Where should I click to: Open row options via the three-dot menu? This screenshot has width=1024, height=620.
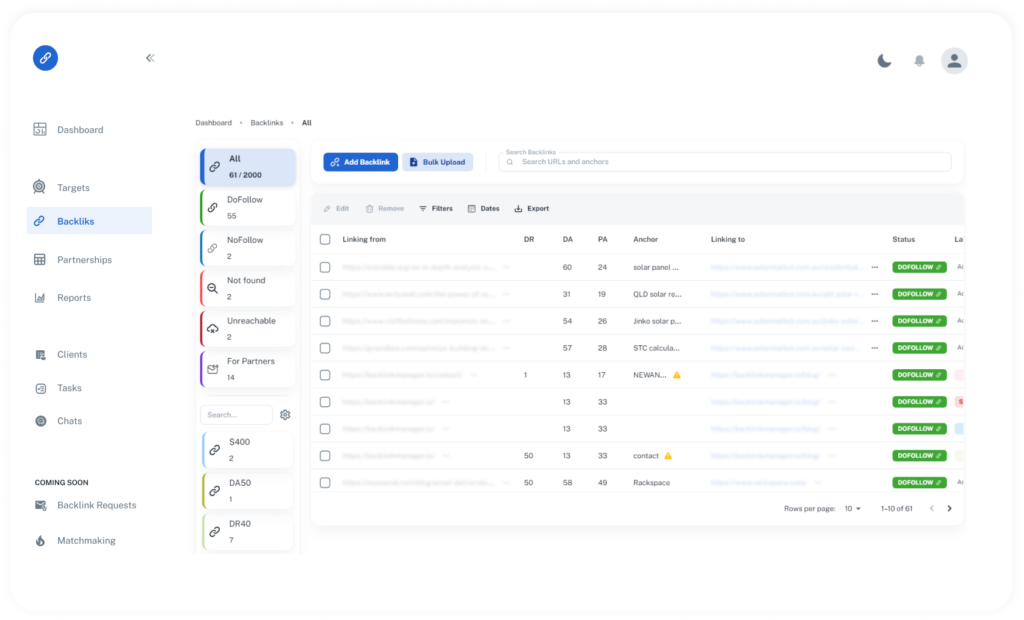pyautogui.click(x=877, y=267)
